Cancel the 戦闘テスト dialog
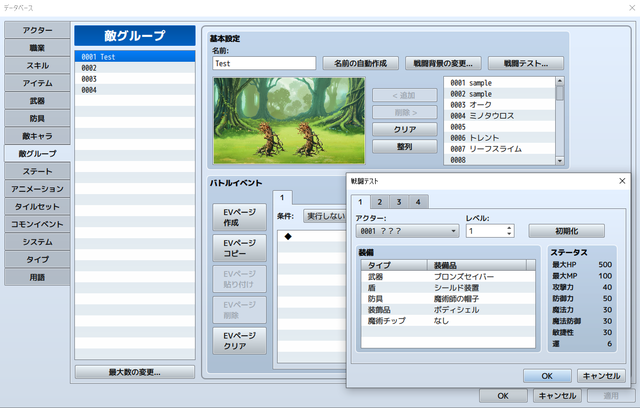The width and height of the screenshot is (640, 408). point(601,376)
